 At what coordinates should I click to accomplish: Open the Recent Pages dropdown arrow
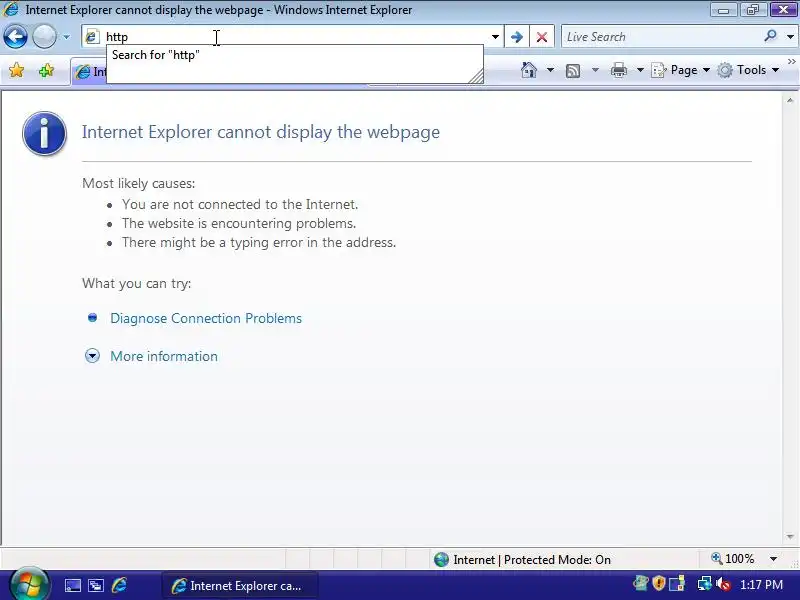pyautogui.click(x=66, y=37)
